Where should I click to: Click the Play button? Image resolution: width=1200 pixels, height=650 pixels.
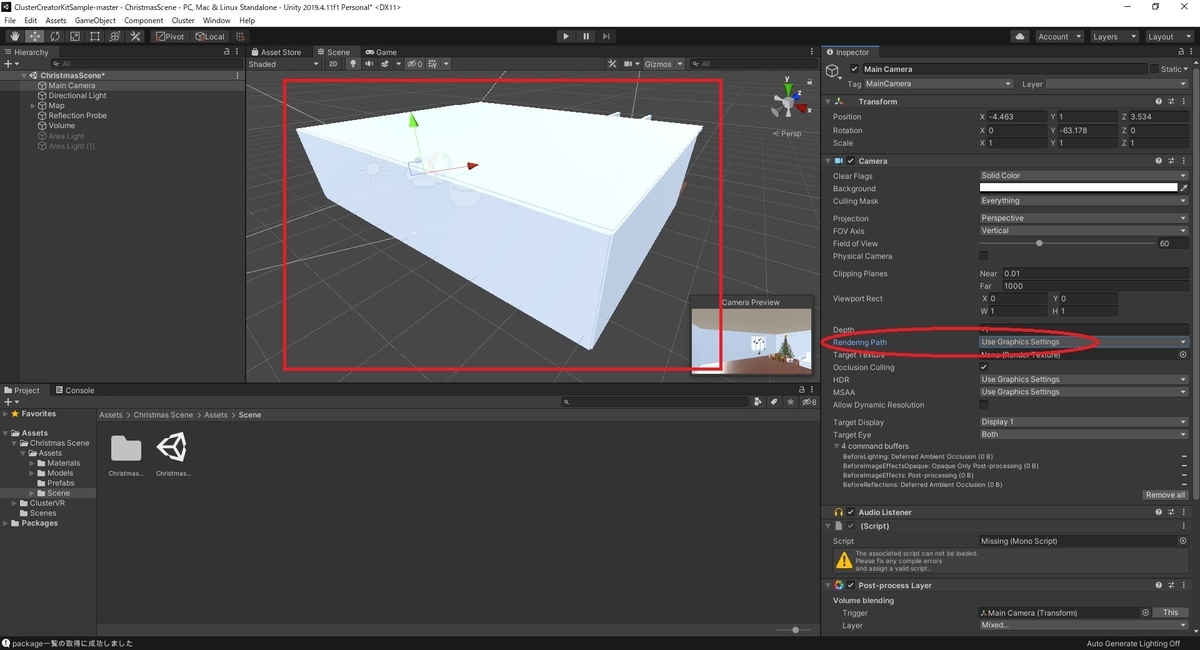(565, 36)
